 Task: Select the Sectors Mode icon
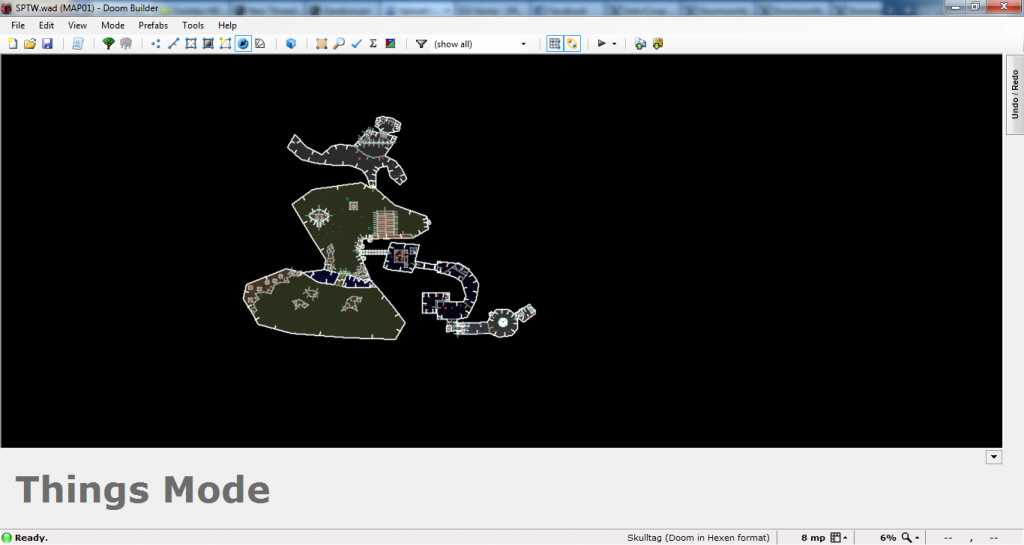coord(190,44)
